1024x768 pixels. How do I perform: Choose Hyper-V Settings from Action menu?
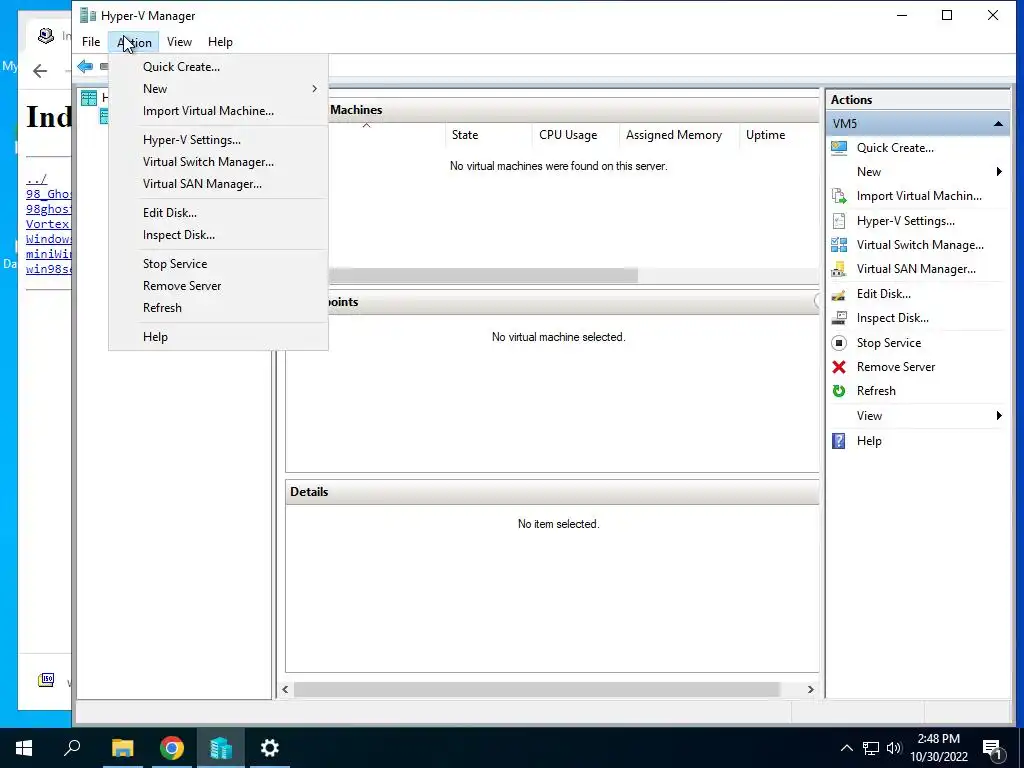tap(218, 140)
